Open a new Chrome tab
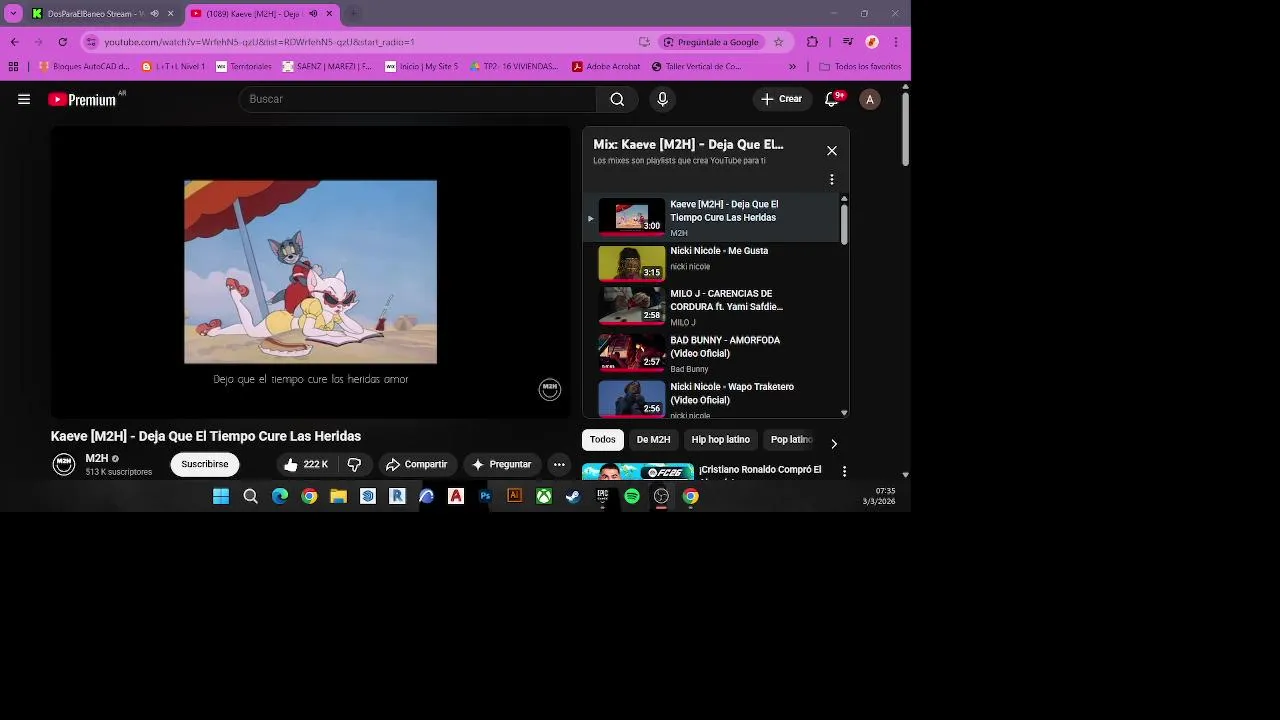The height and width of the screenshot is (720, 1280). click(353, 14)
